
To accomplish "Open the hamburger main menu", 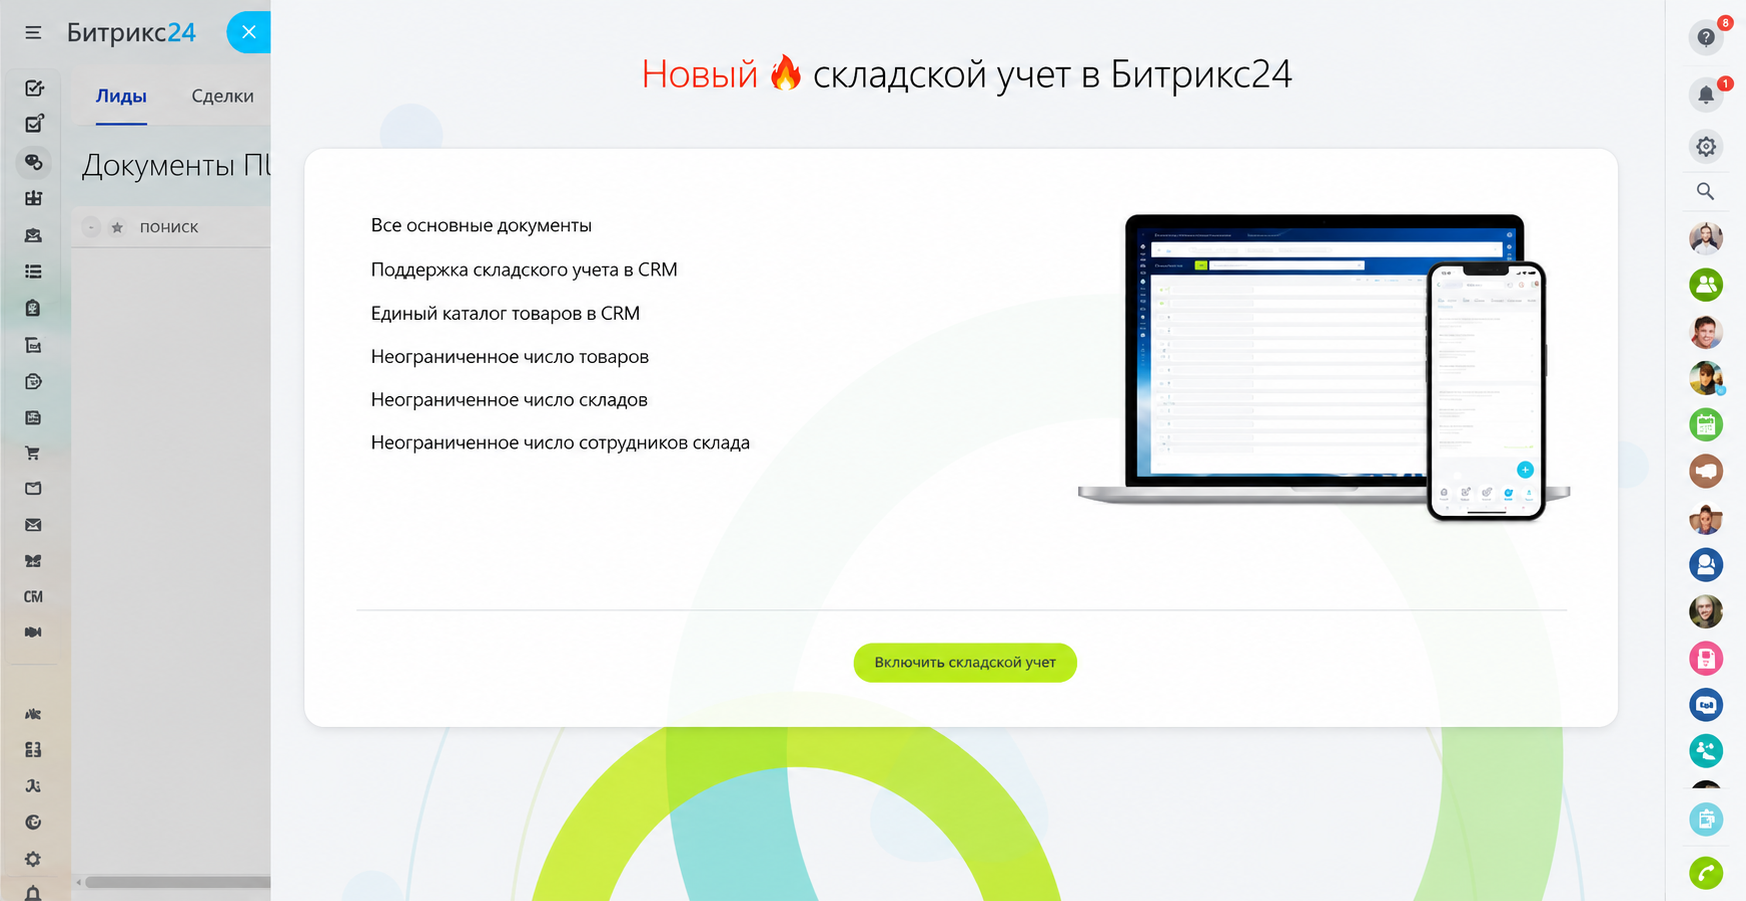I will (33, 33).
